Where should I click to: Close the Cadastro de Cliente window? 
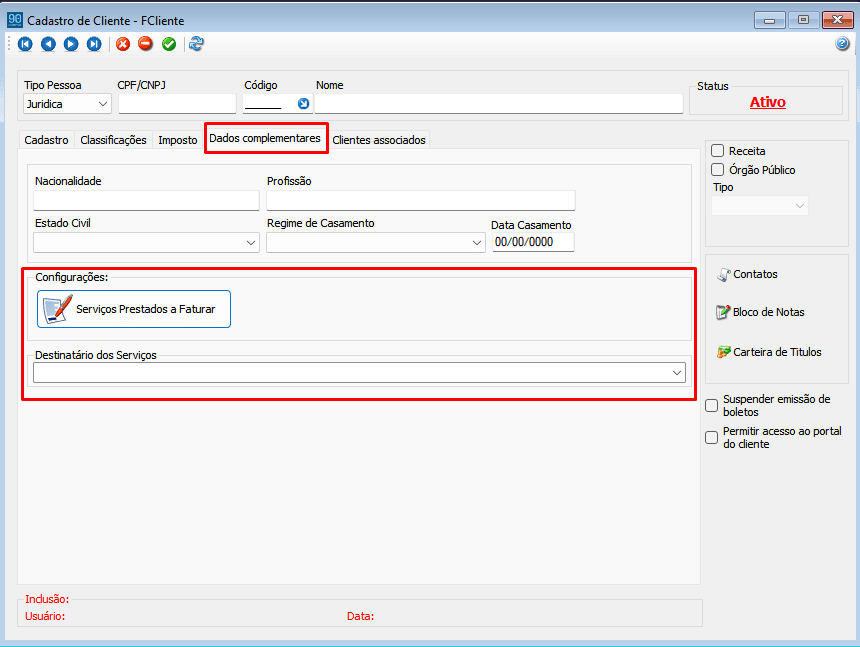[838, 20]
